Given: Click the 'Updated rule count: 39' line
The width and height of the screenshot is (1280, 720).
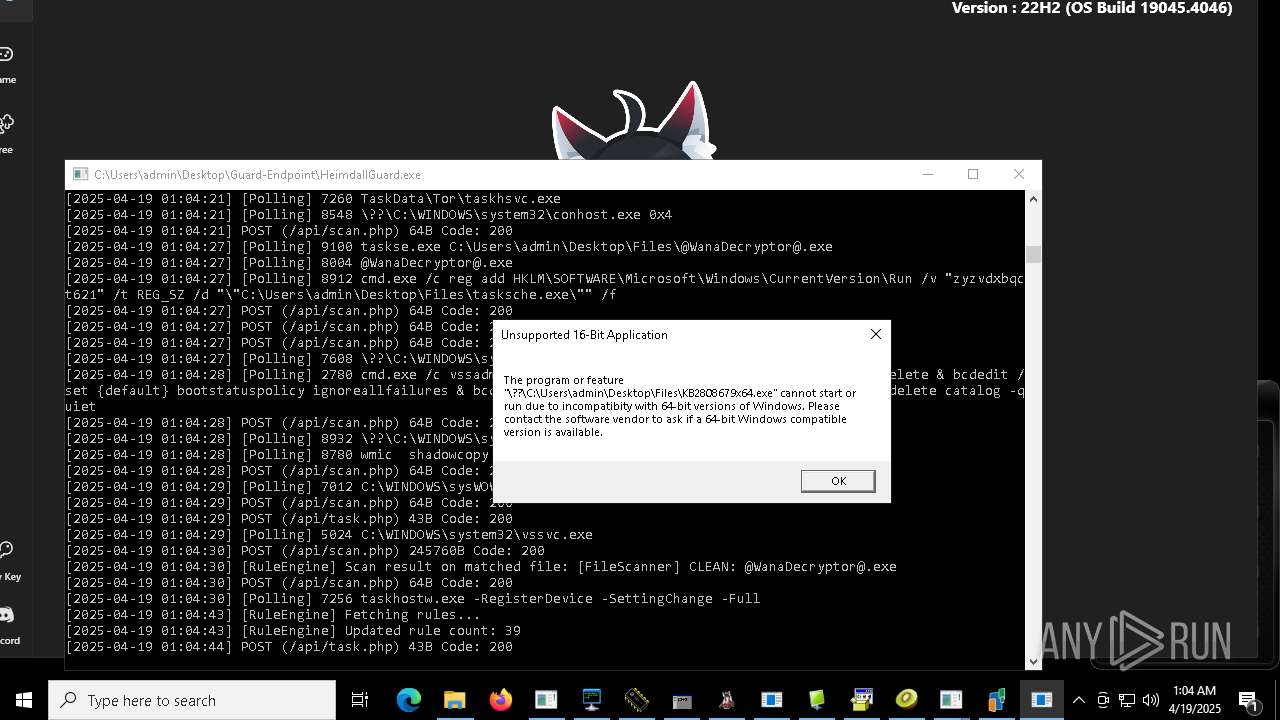Looking at the screenshot, I should click(293, 630).
